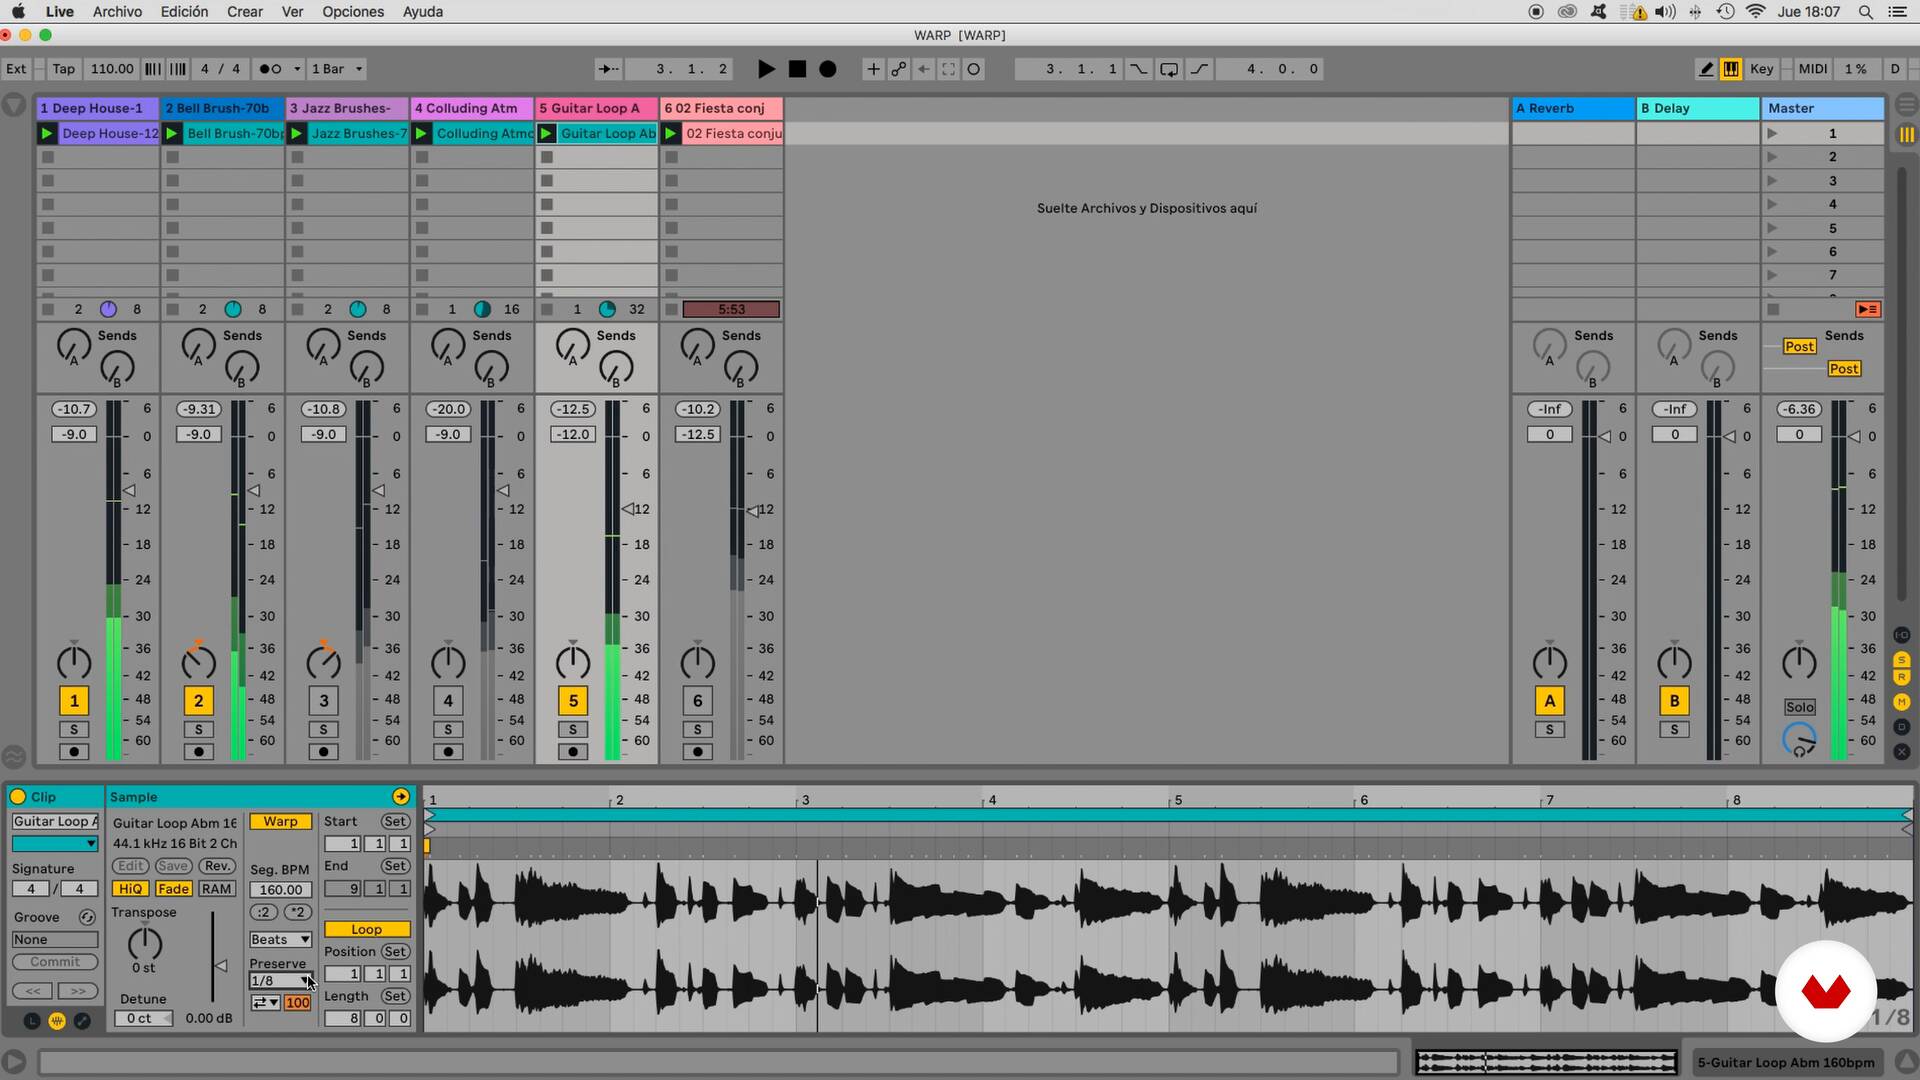The width and height of the screenshot is (1920, 1080).
Task: Click the MIDI Arrangement Overdub plus icon
Action: pos(873,69)
